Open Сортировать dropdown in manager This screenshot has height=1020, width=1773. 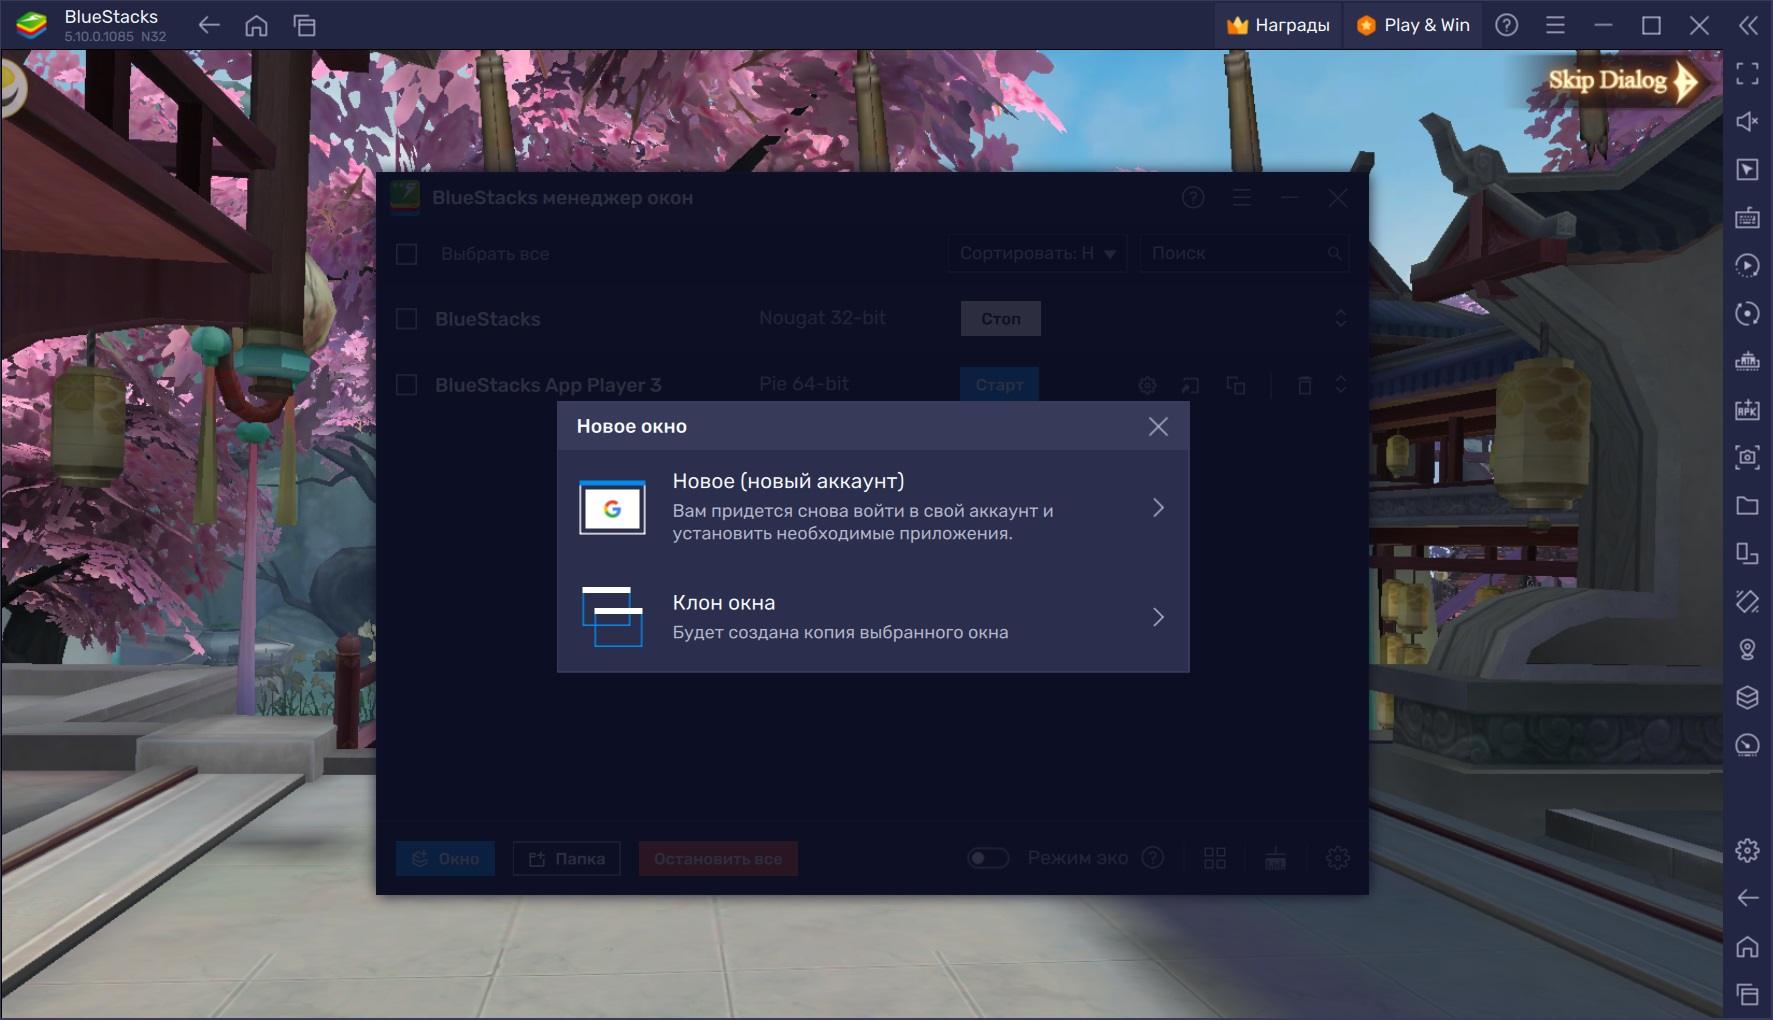coord(1037,253)
